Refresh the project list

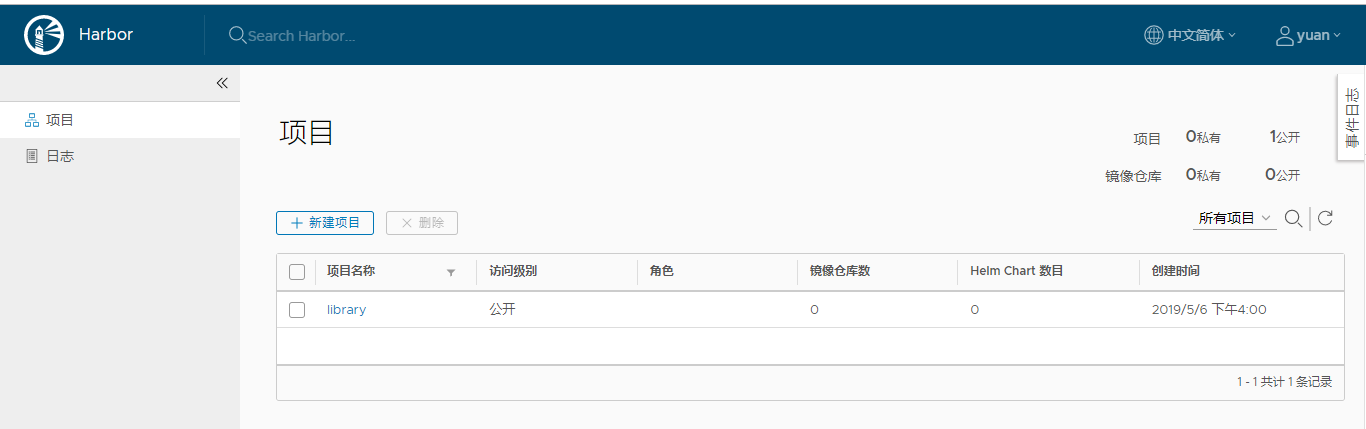tap(1325, 218)
